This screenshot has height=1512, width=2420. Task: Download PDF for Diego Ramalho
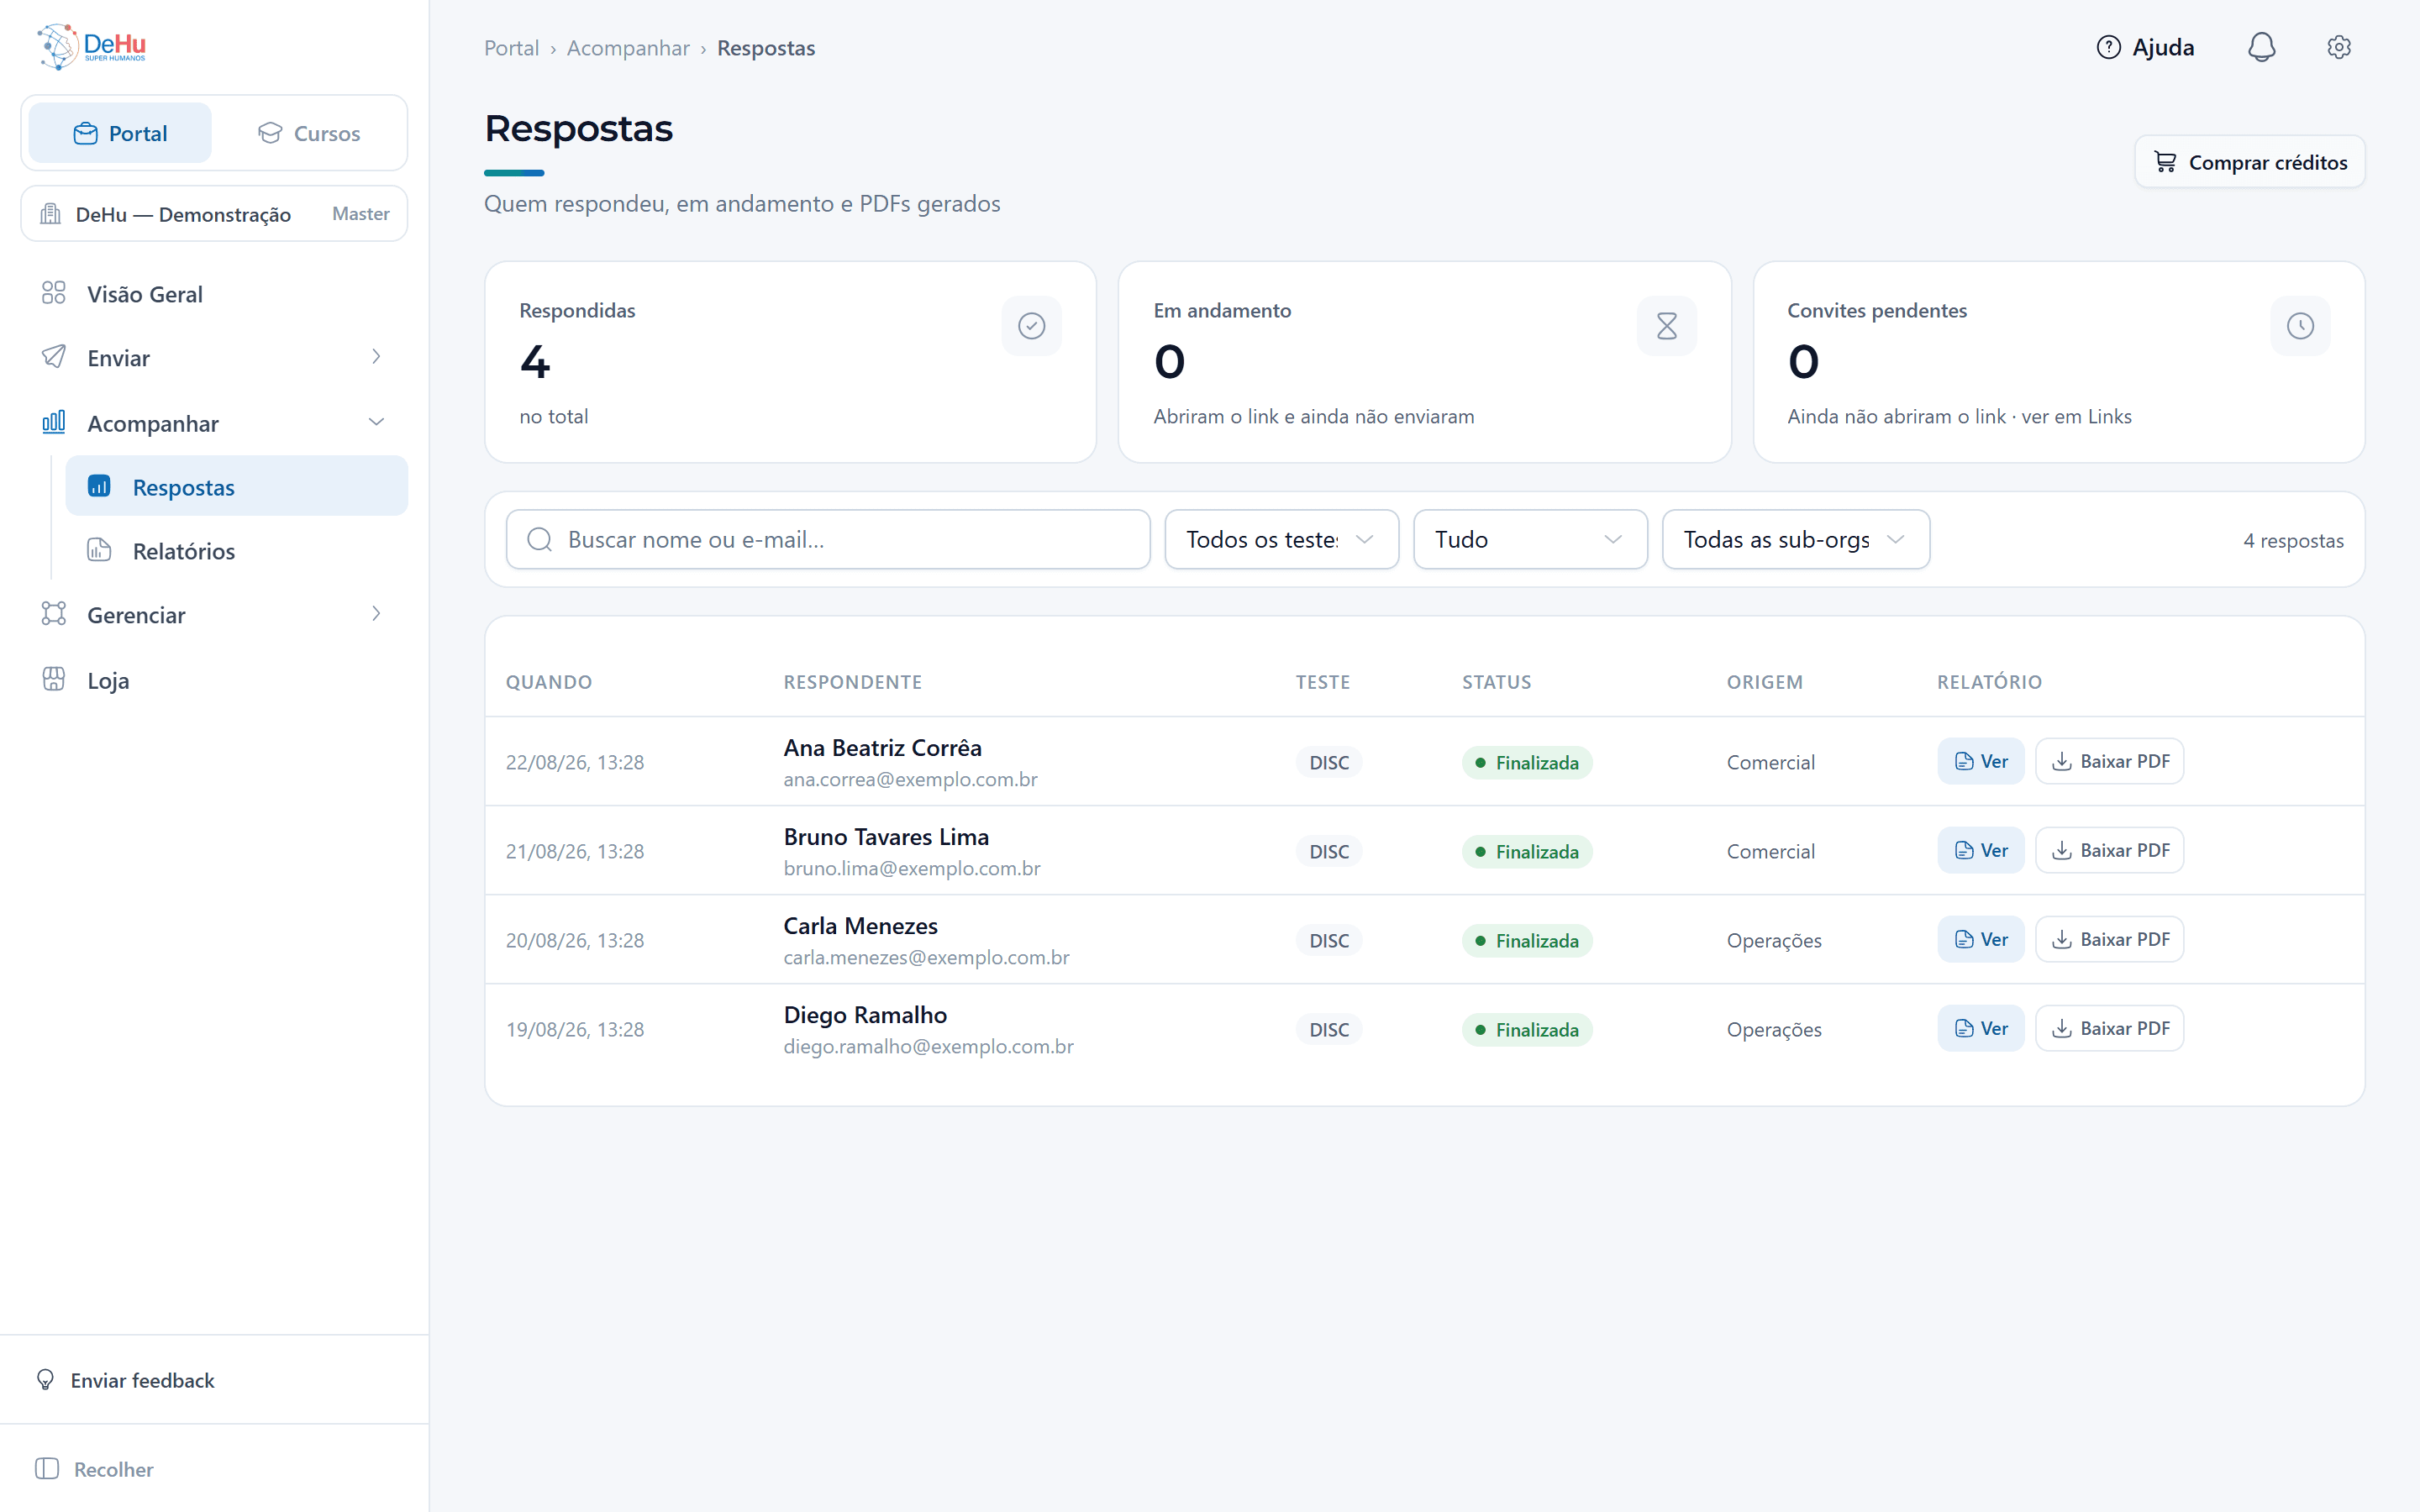point(2109,1029)
